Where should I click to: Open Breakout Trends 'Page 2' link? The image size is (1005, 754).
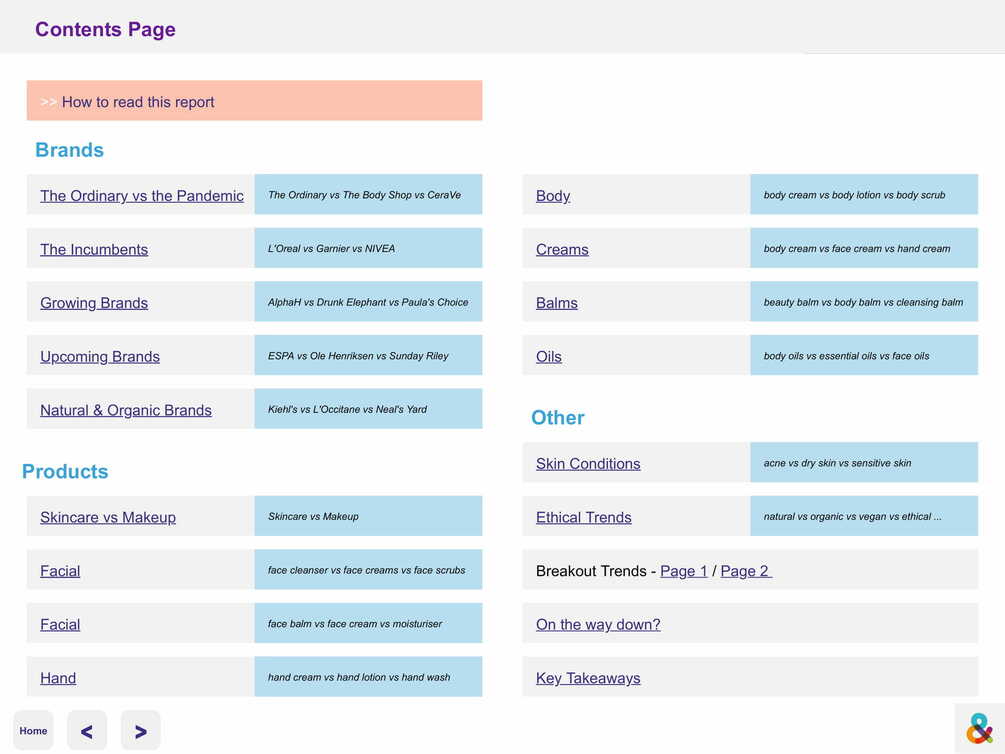746,571
